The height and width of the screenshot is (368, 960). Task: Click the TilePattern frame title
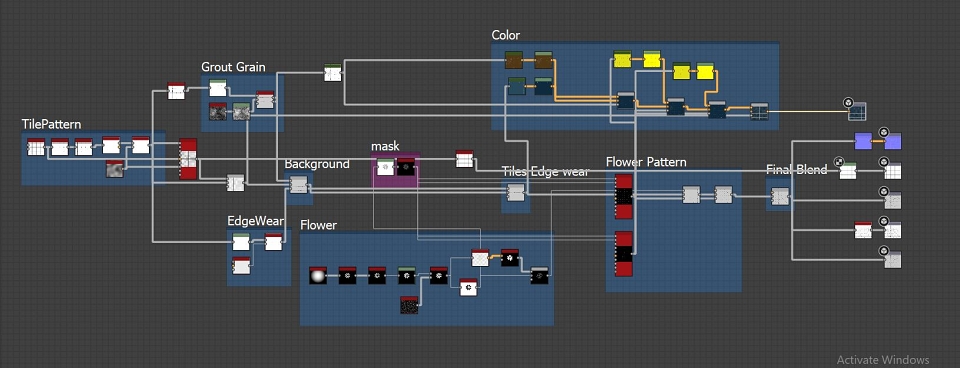[x=51, y=124]
